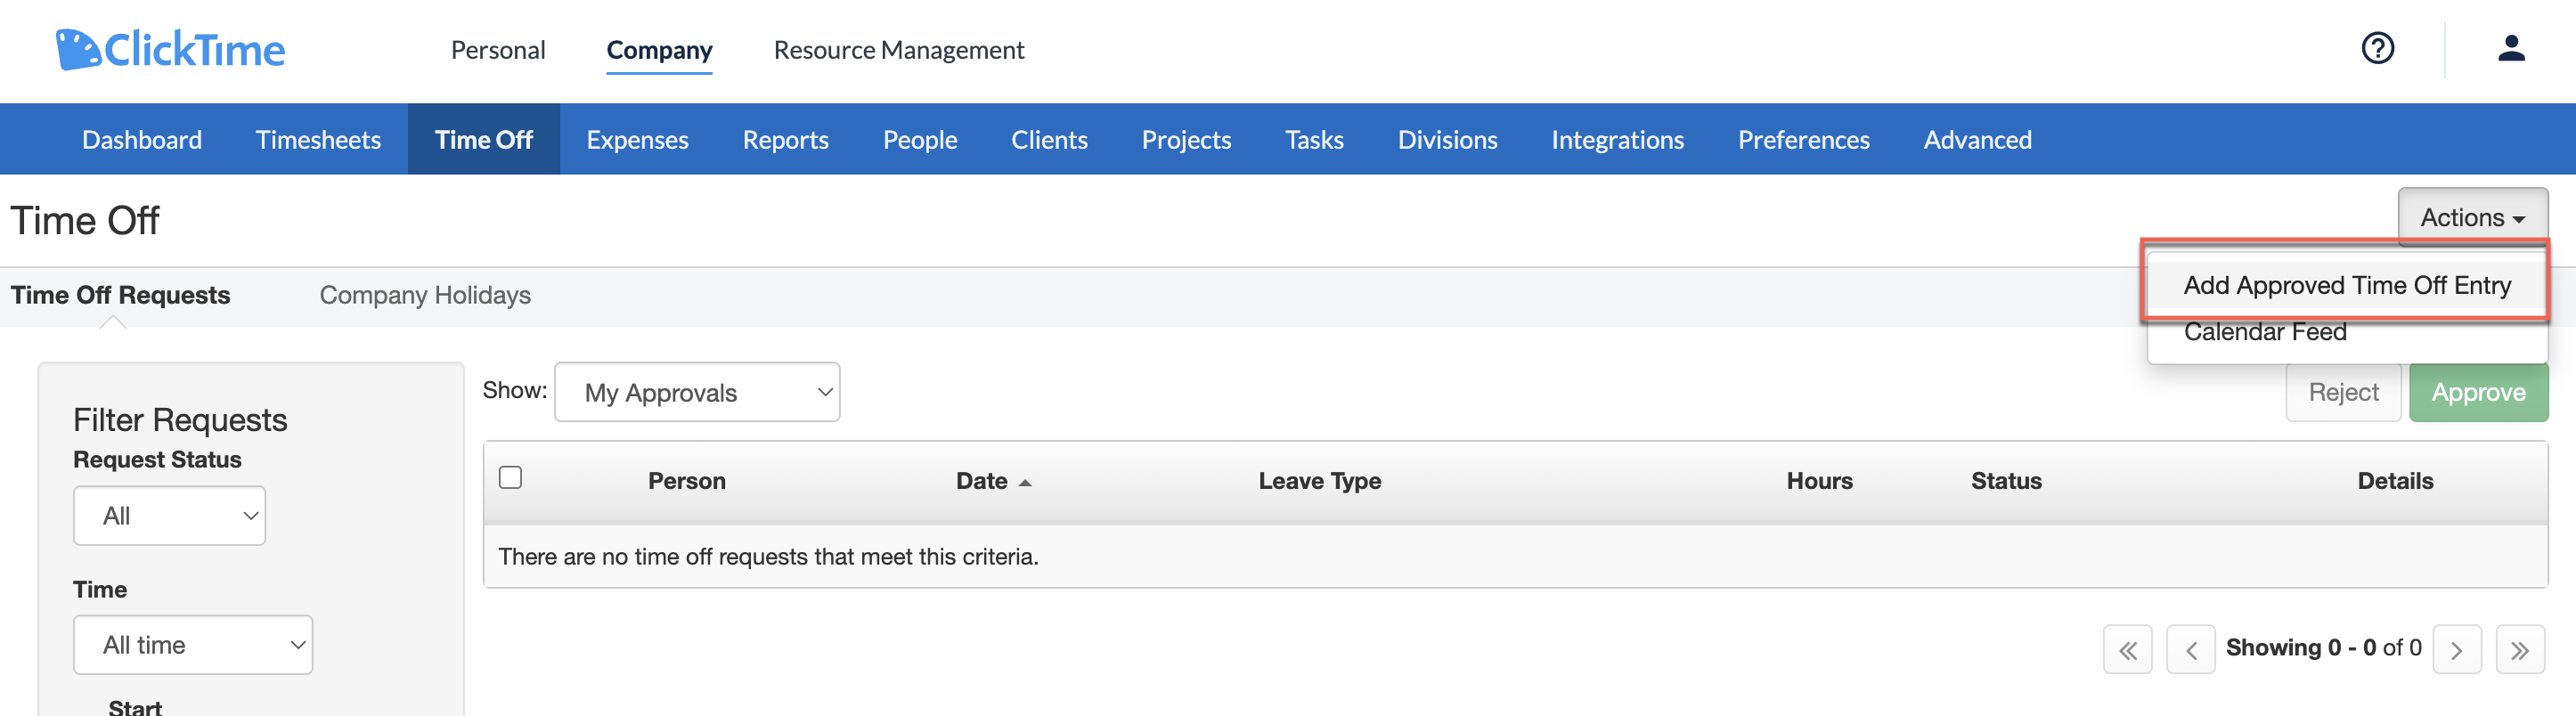
Task: Sort by the Status column header
Action: tap(2005, 481)
